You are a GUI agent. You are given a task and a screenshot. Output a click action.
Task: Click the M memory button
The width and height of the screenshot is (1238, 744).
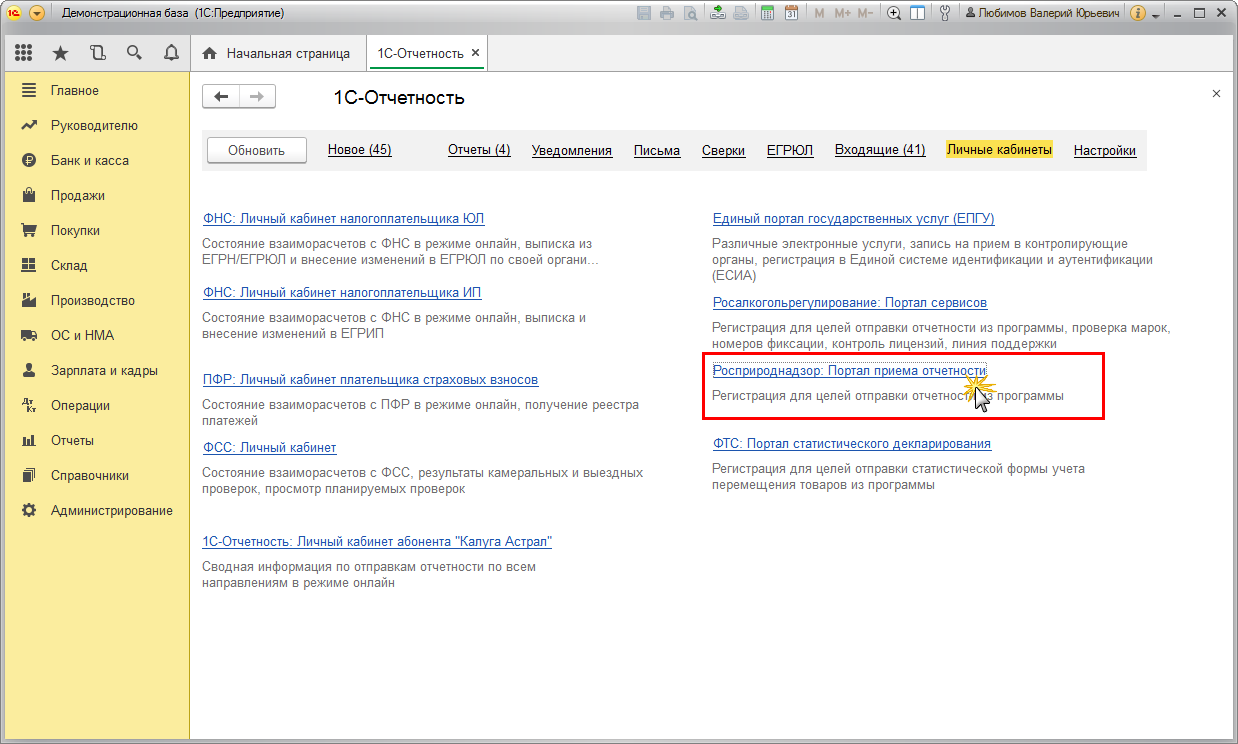(x=819, y=13)
